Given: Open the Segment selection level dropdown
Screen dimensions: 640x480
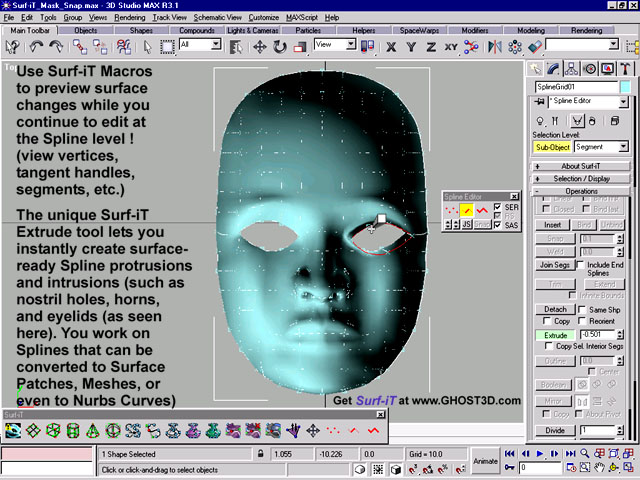Looking at the screenshot, I should [x=623, y=147].
